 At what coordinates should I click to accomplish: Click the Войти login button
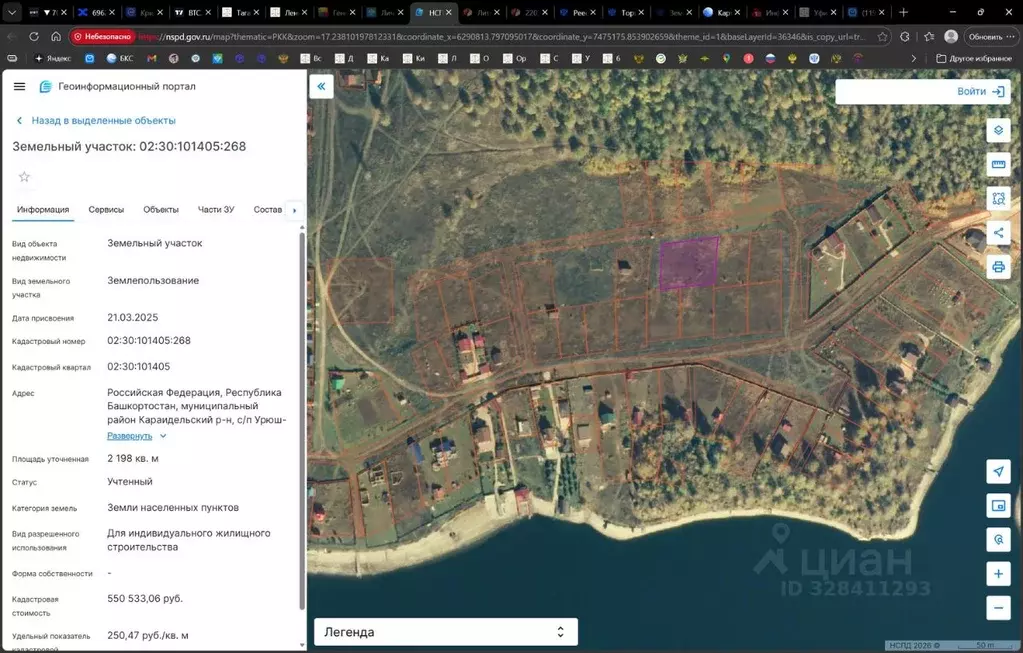tap(980, 92)
